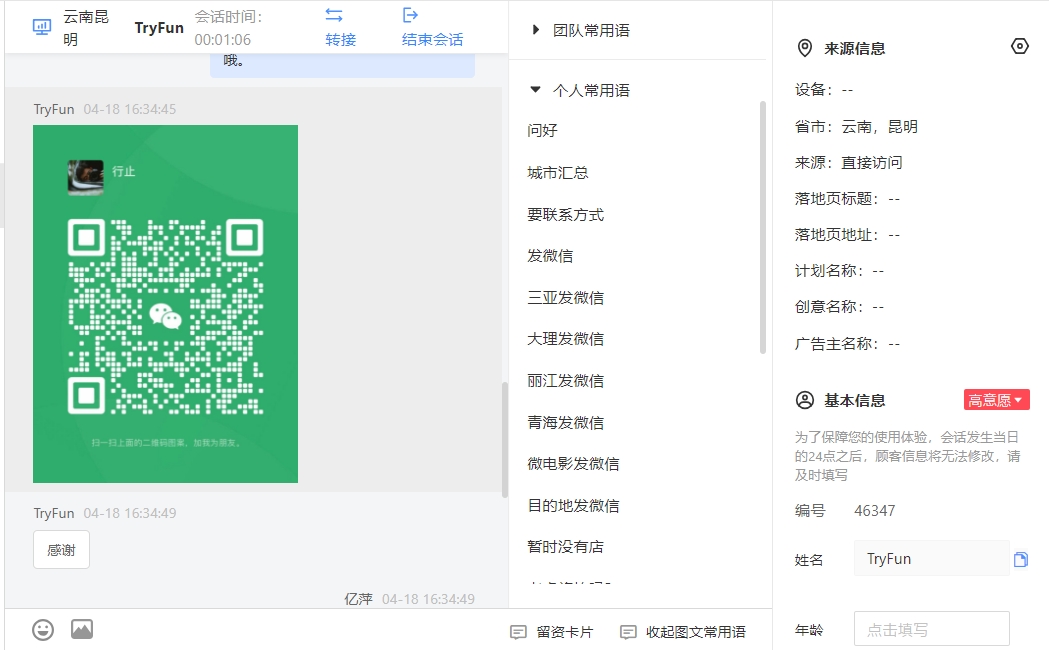Open the emoji picker smiley icon

pos(43,629)
